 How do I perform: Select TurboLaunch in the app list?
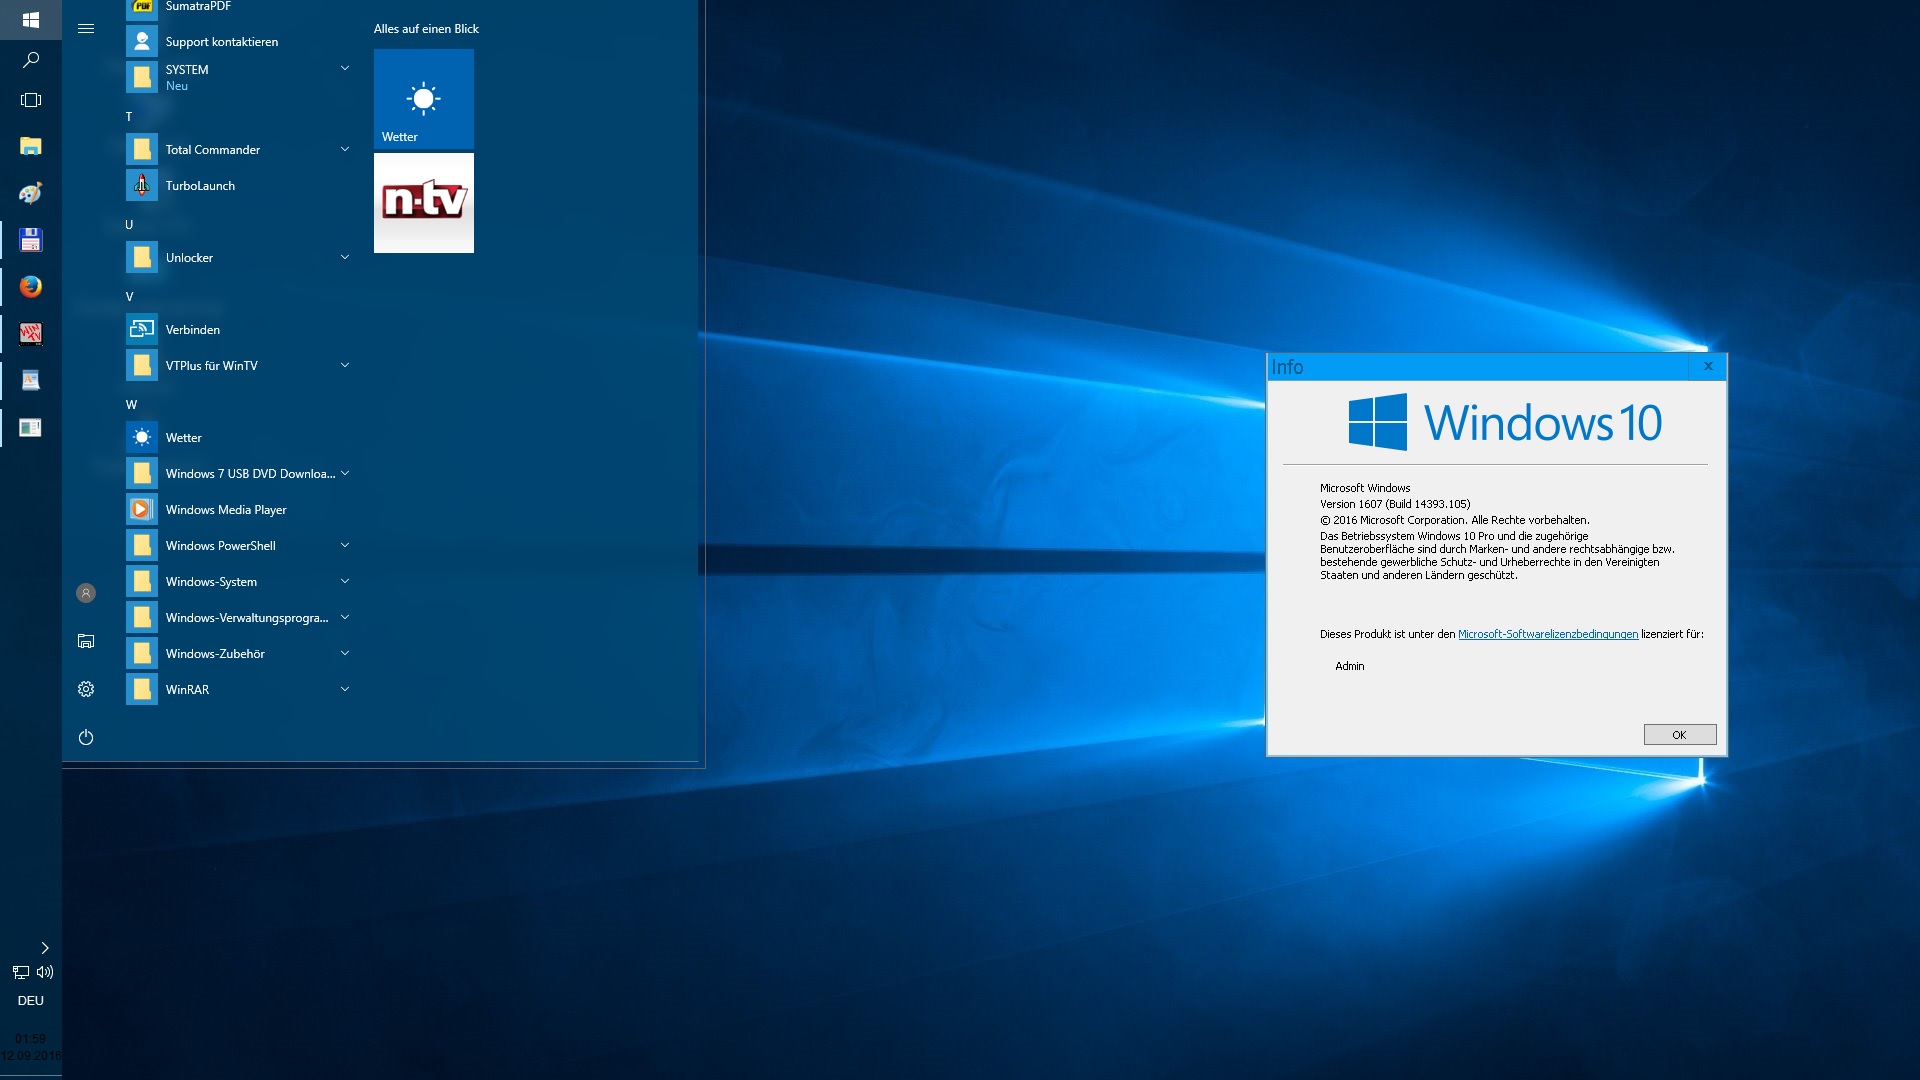click(x=200, y=186)
